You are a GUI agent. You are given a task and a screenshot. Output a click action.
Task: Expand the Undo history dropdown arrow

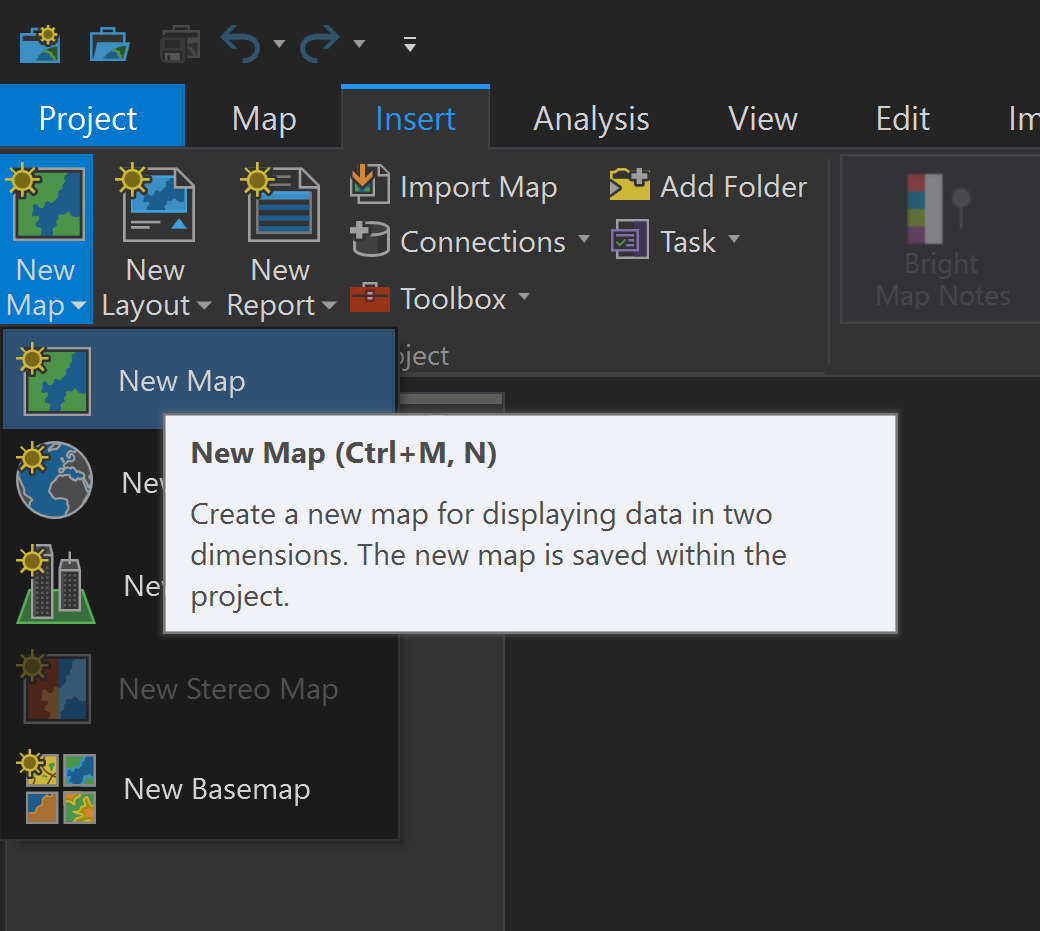[x=279, y=44]
